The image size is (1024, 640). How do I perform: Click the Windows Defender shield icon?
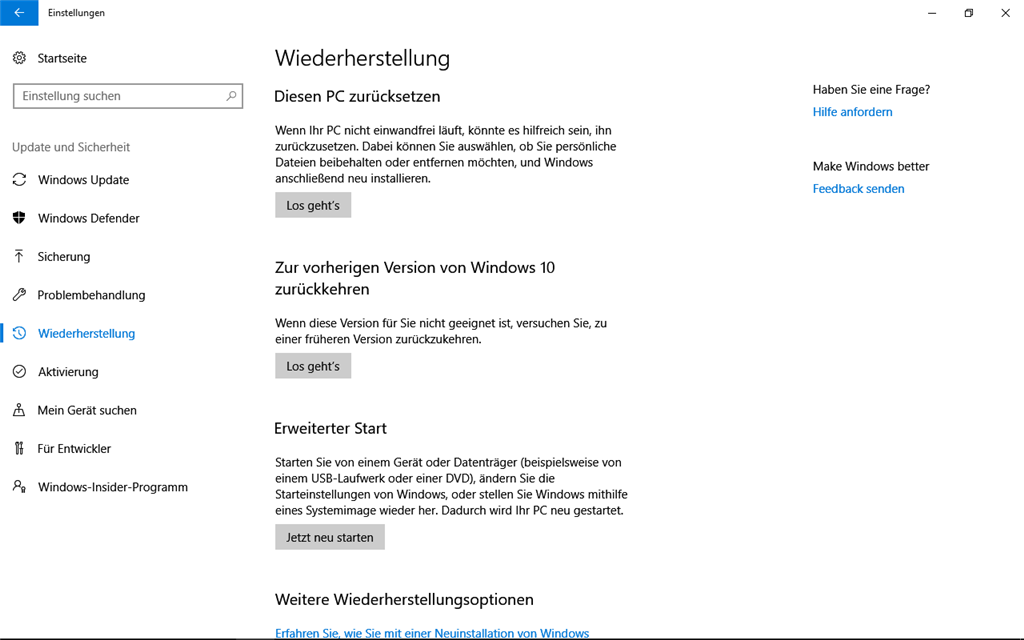tap(19, 218)
